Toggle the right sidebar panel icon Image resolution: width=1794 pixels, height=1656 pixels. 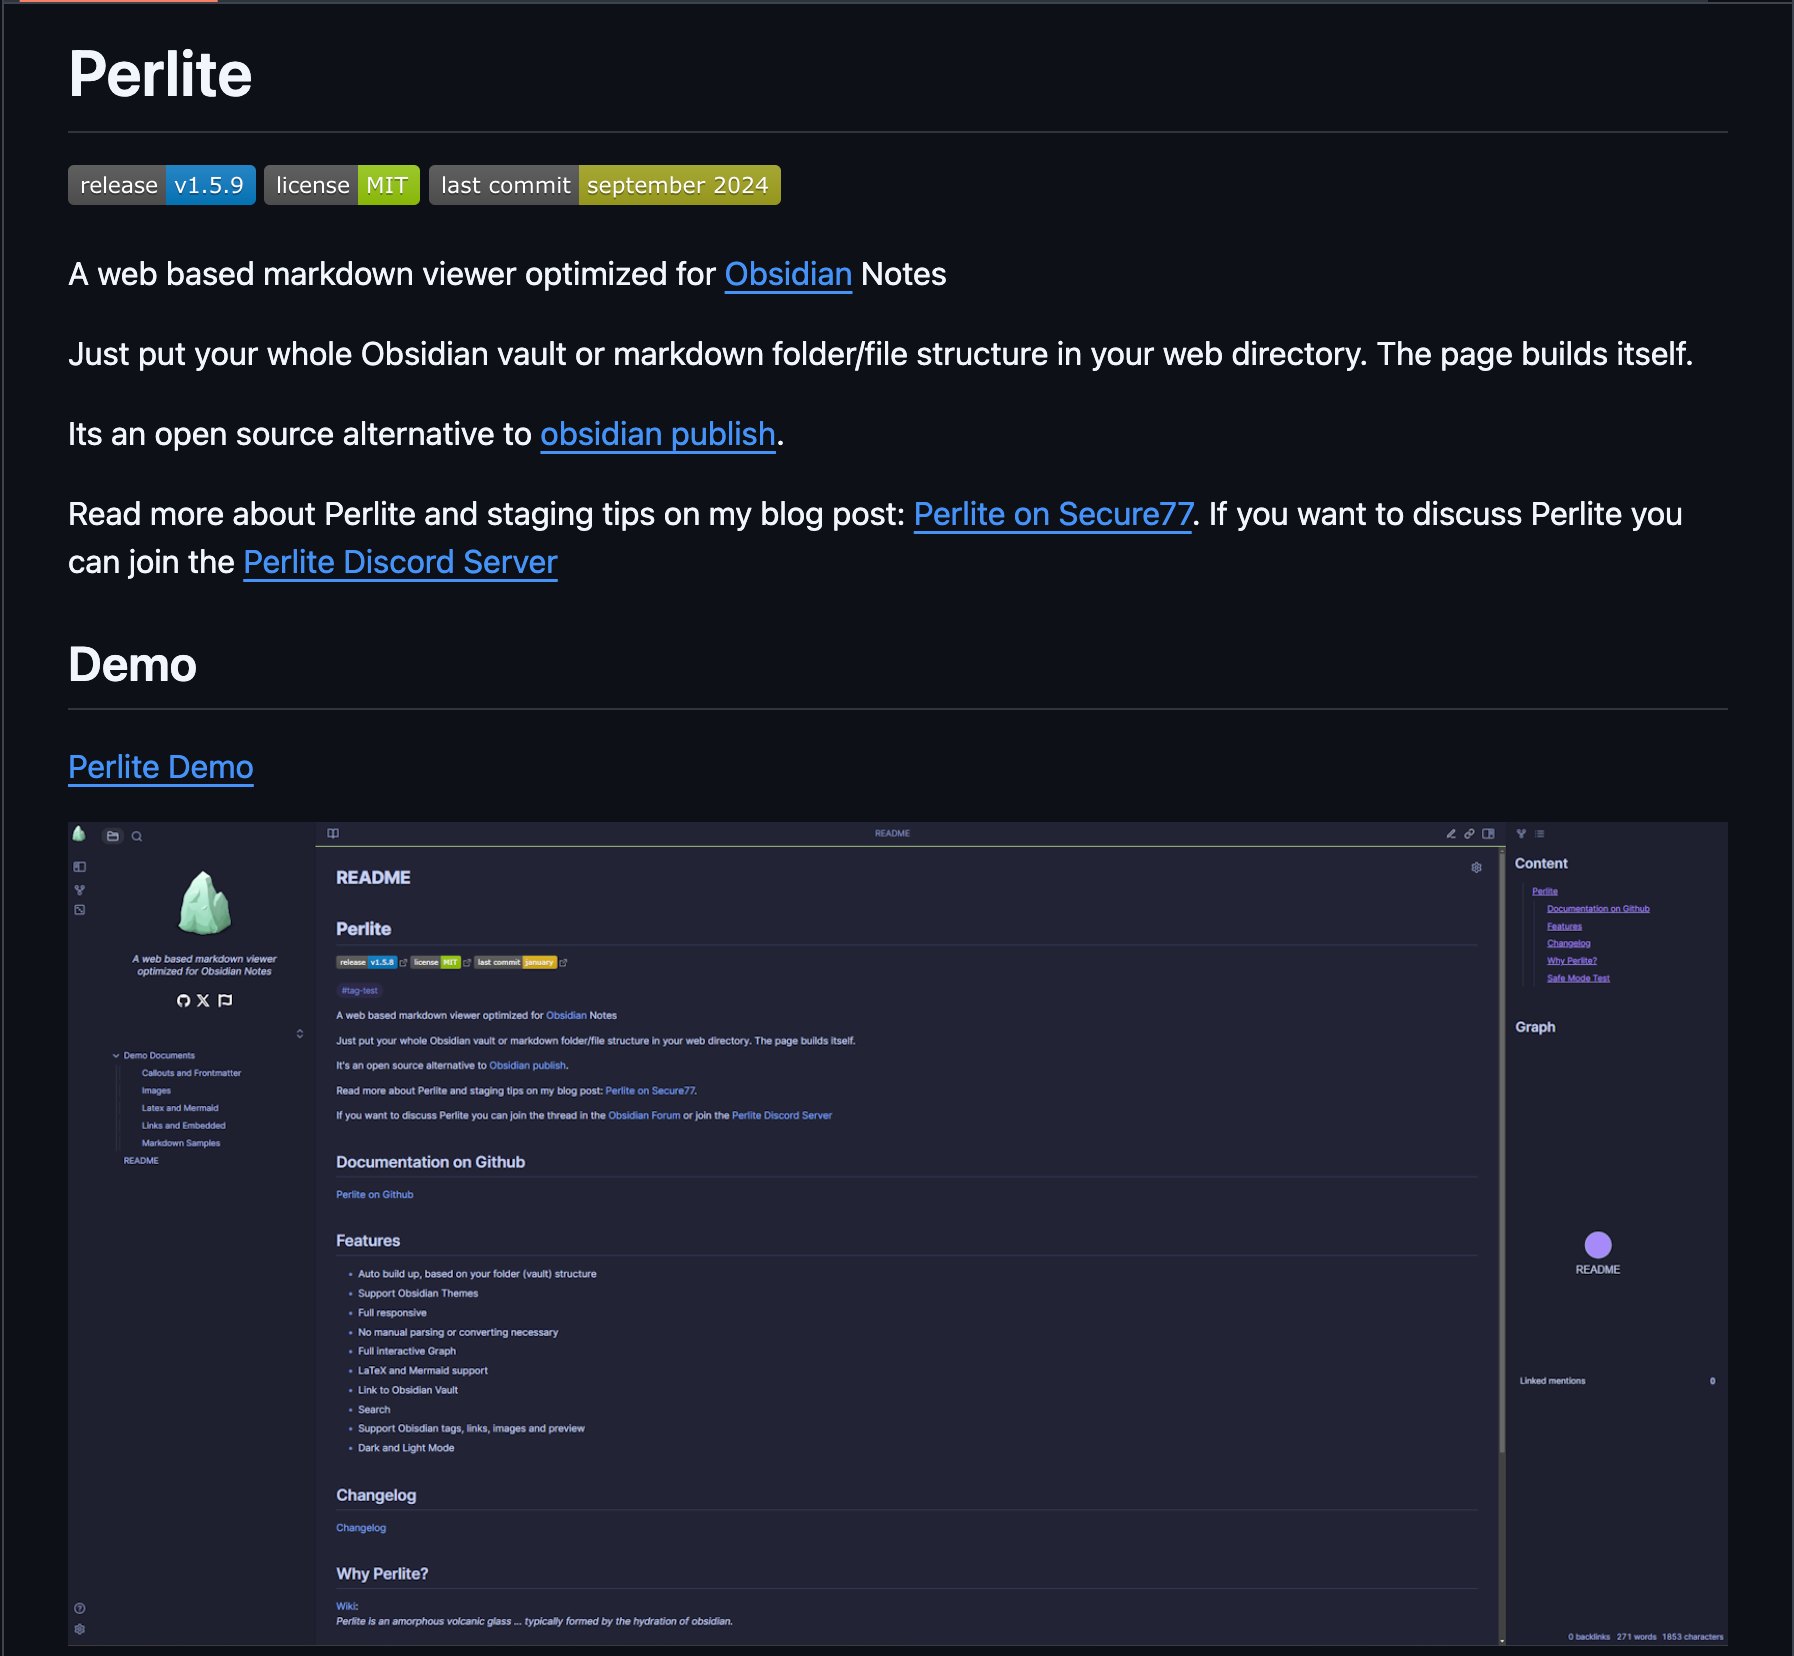coord(1488,833)
